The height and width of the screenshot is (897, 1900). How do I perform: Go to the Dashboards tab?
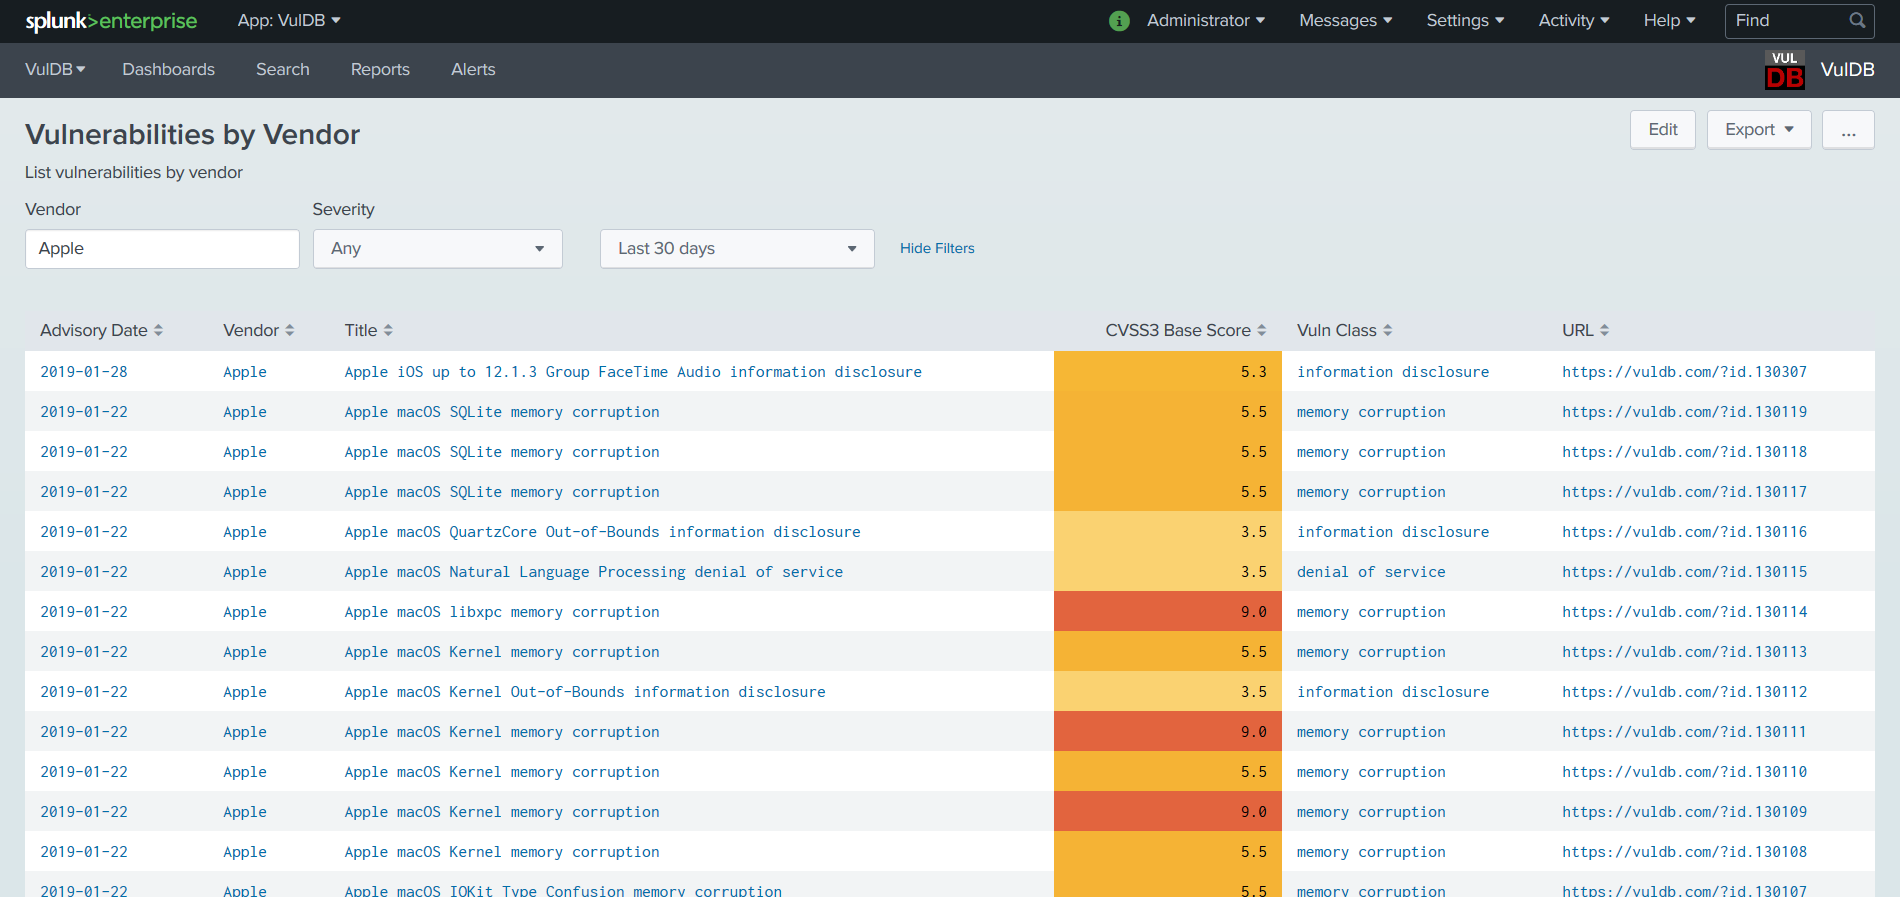pos(168,69)
